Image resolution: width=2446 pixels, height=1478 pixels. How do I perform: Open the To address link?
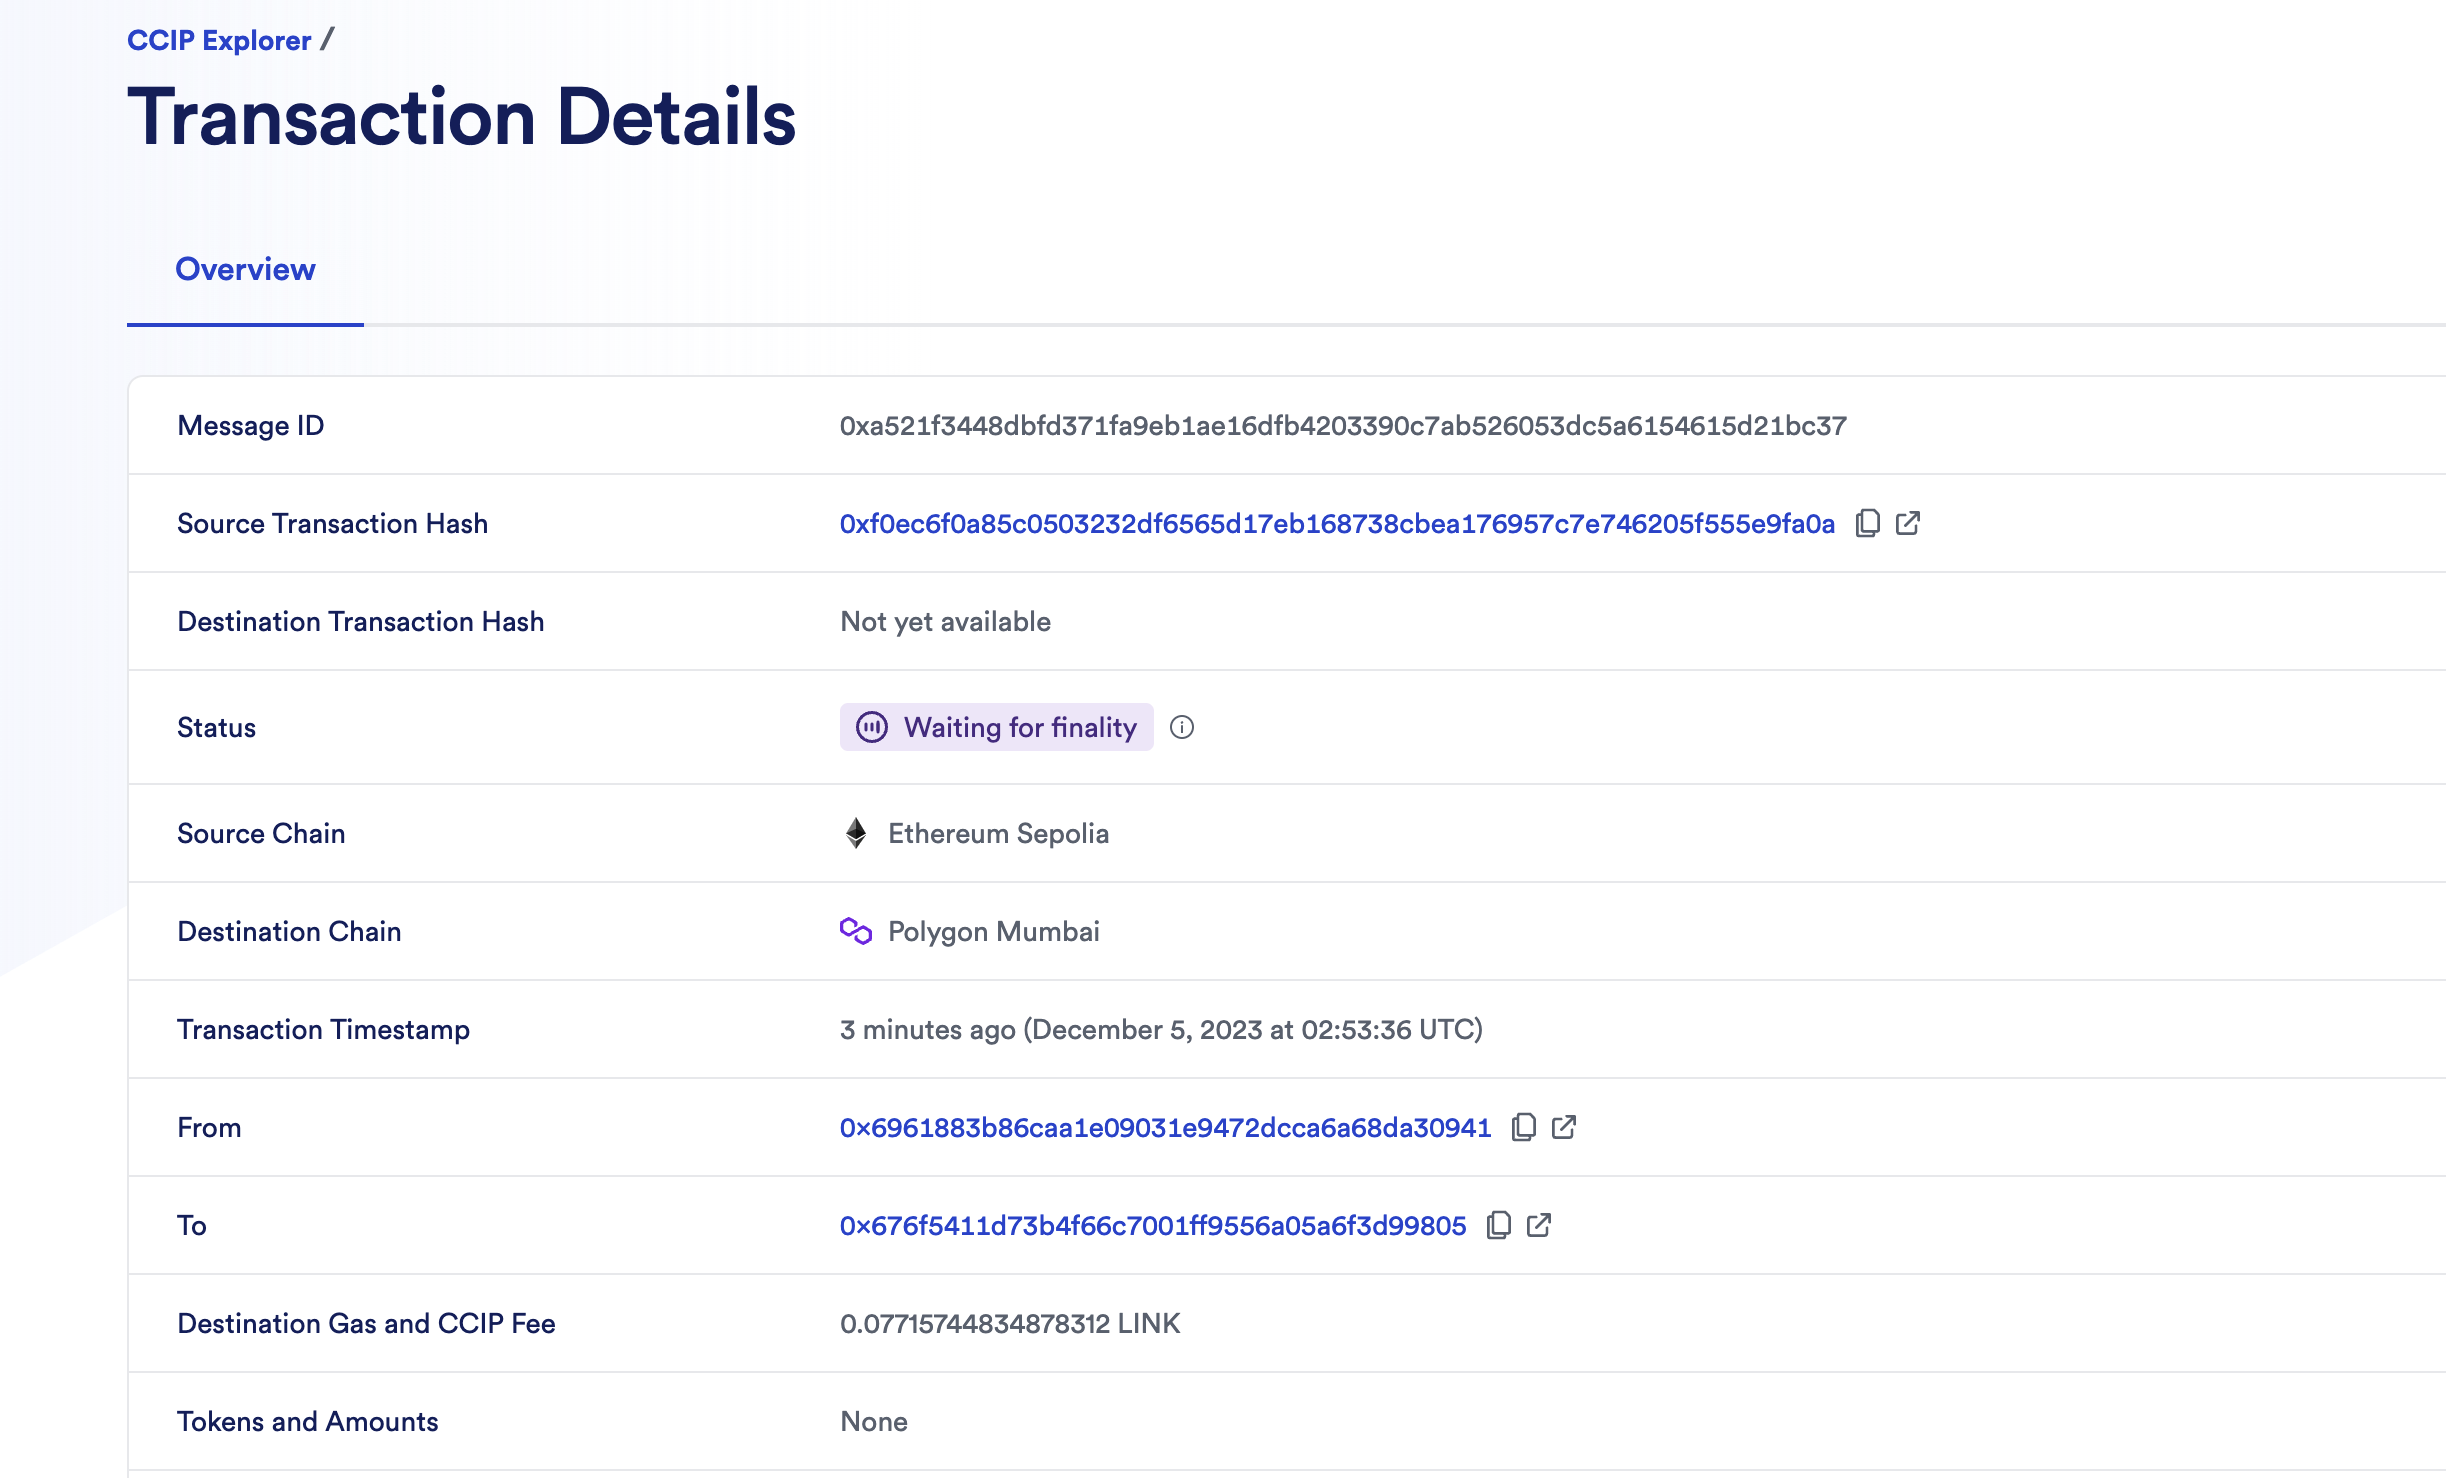[x=1153, y=1226]
